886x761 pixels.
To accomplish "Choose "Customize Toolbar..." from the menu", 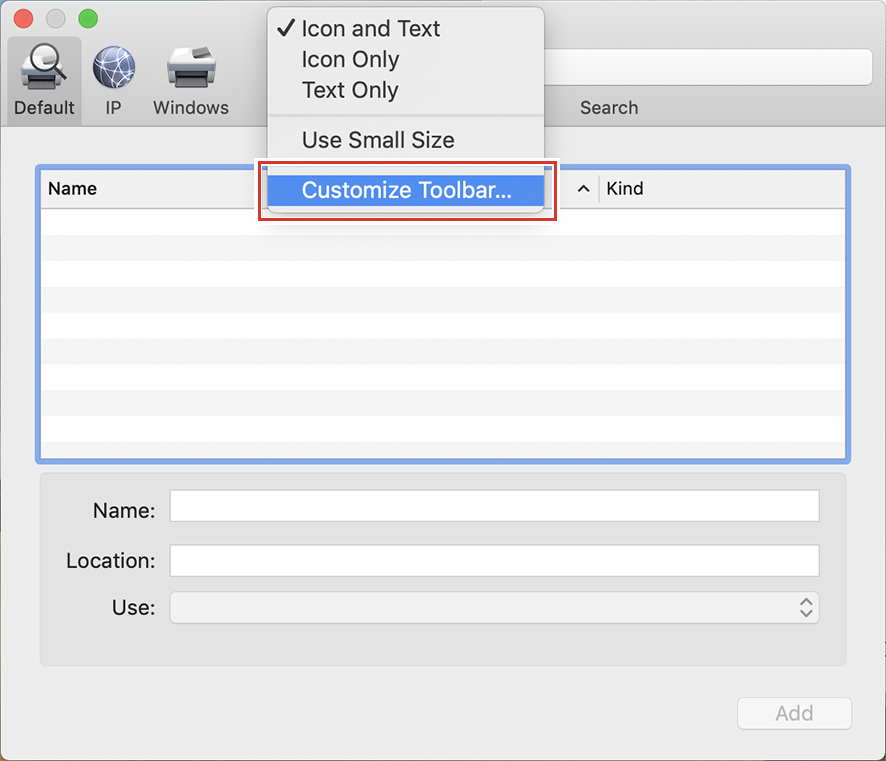I will [x=405, y=190].
